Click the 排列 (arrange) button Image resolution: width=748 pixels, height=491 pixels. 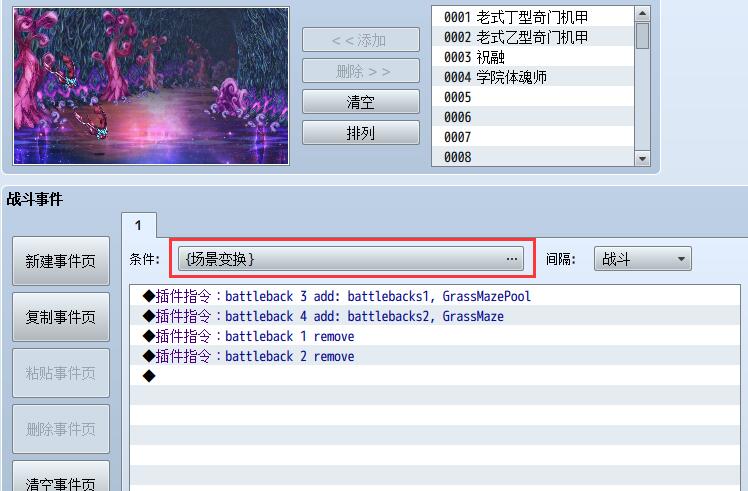tap(361, 133)
